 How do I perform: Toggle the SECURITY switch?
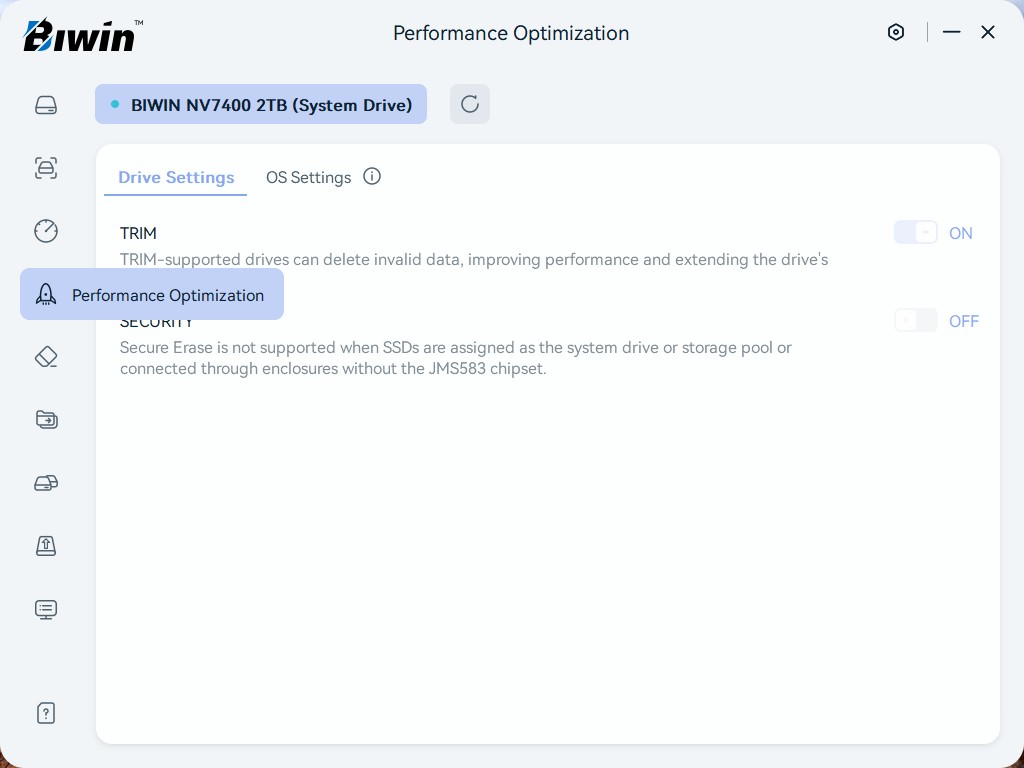(x=915, y=321)
